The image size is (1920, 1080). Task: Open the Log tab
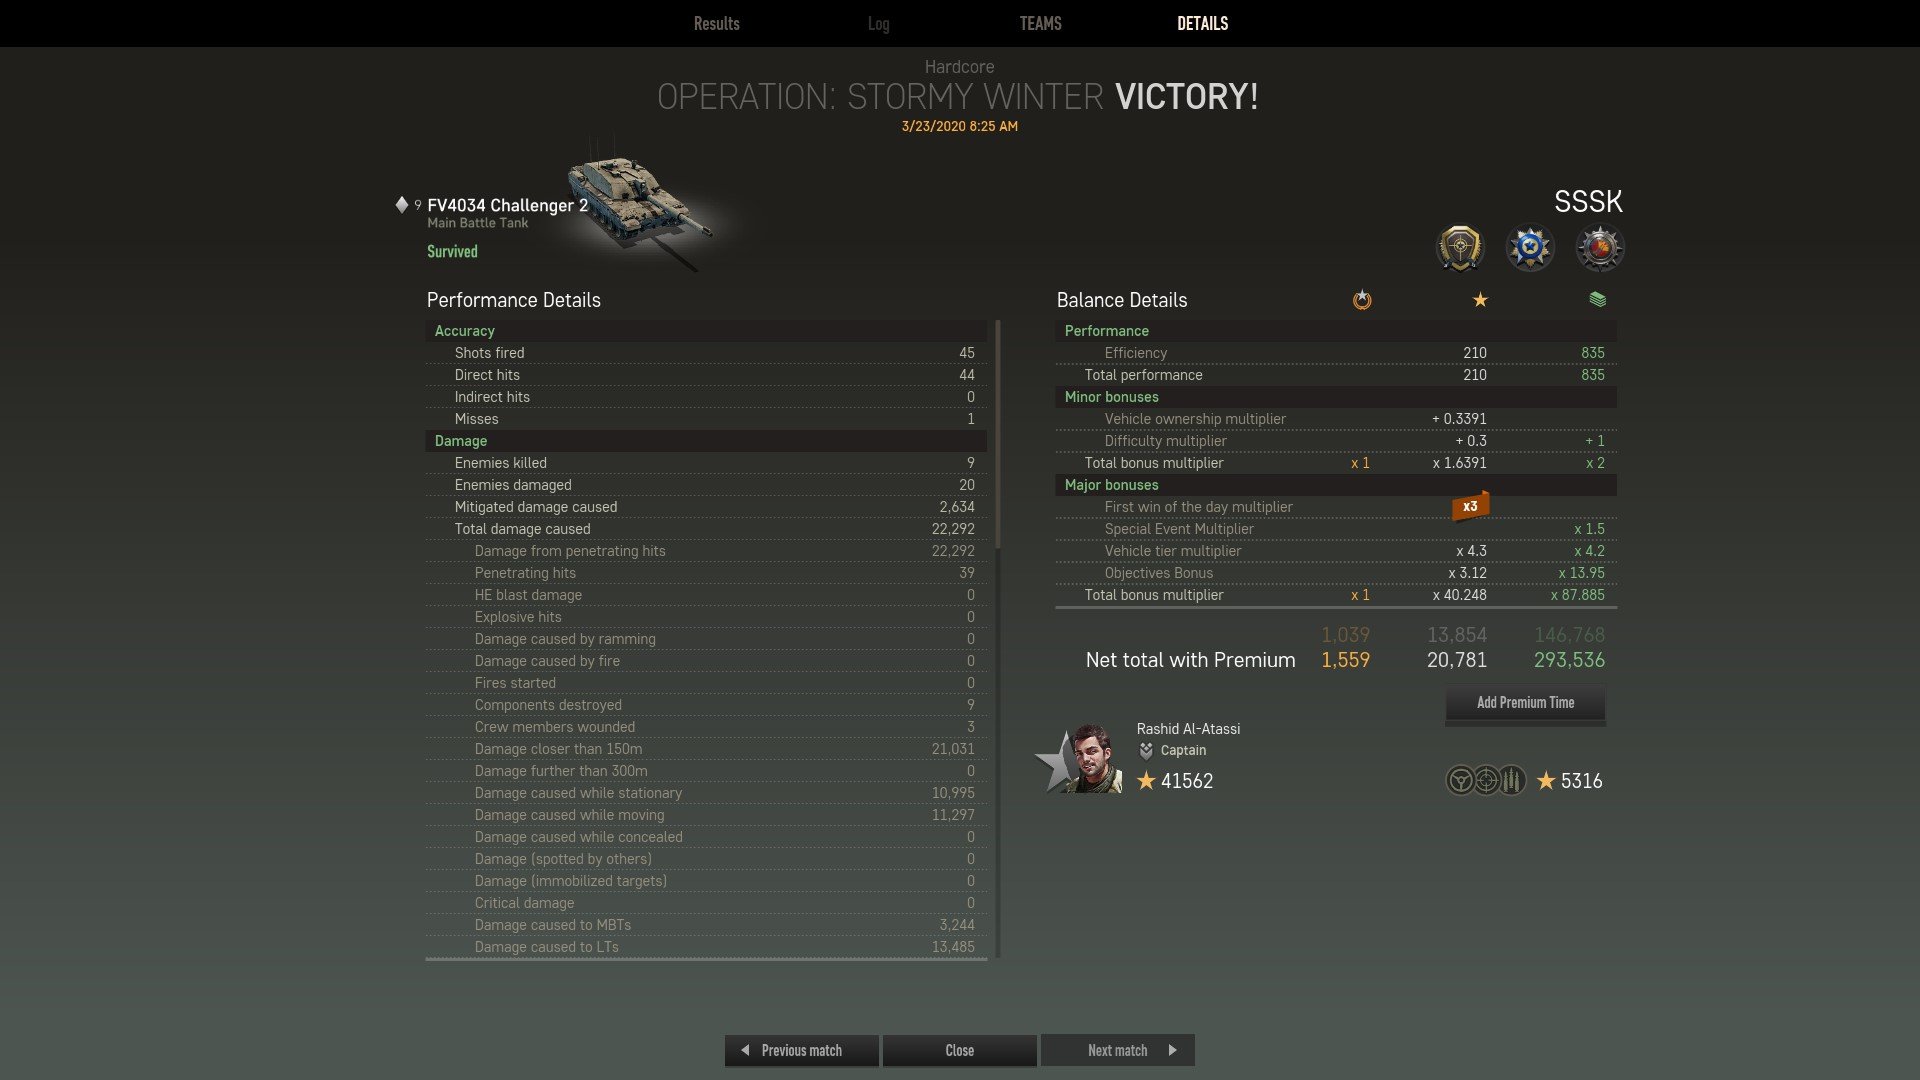[x=879, y=23]
